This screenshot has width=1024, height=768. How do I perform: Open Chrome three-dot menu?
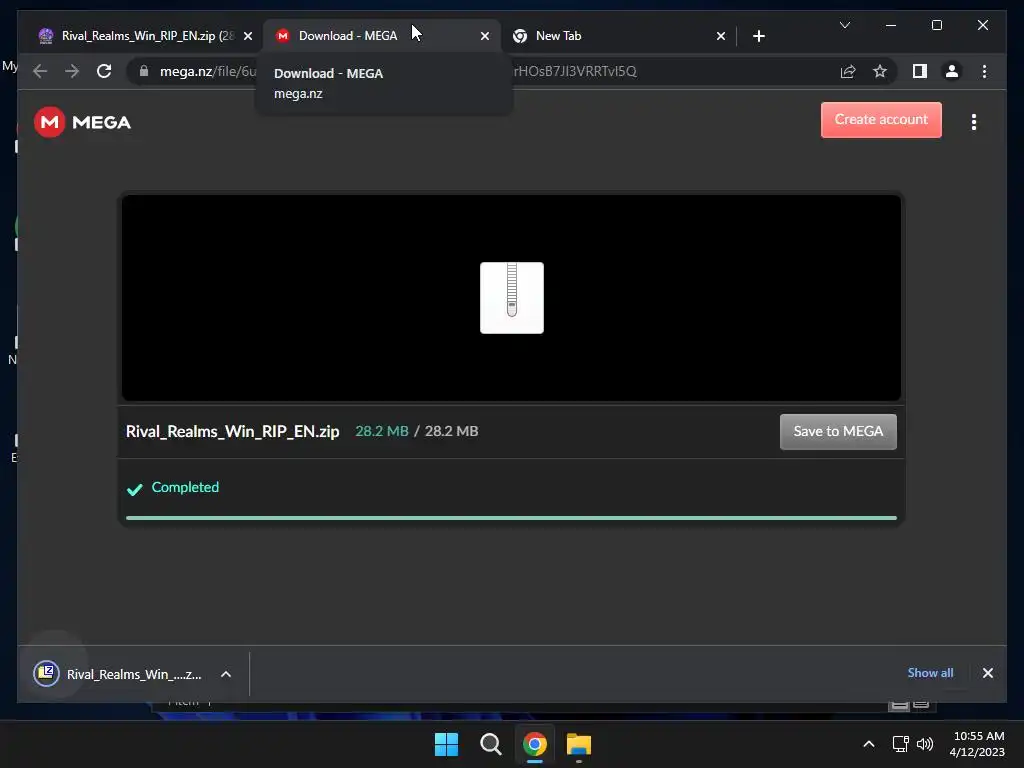point(984,71)
